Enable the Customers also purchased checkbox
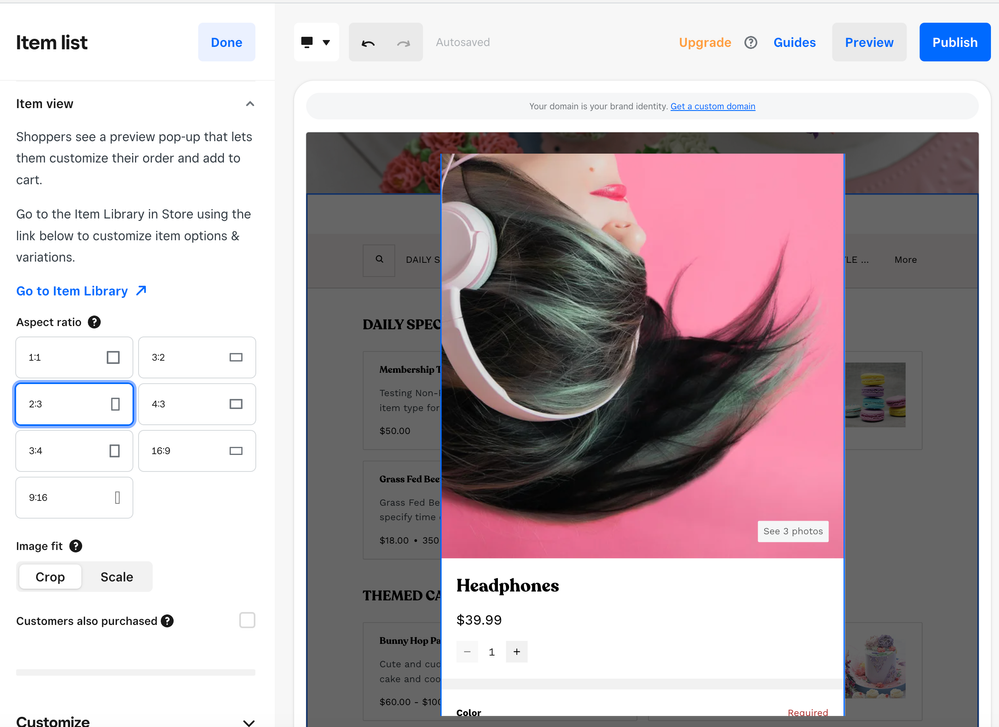Viewport: 999px width, 727px height. coord(247,621)
